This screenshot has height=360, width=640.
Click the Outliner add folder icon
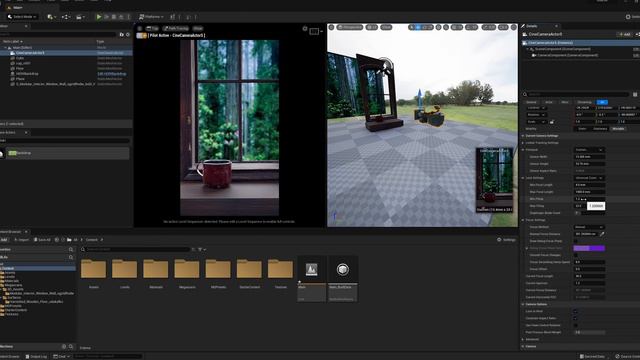point(122,35)
